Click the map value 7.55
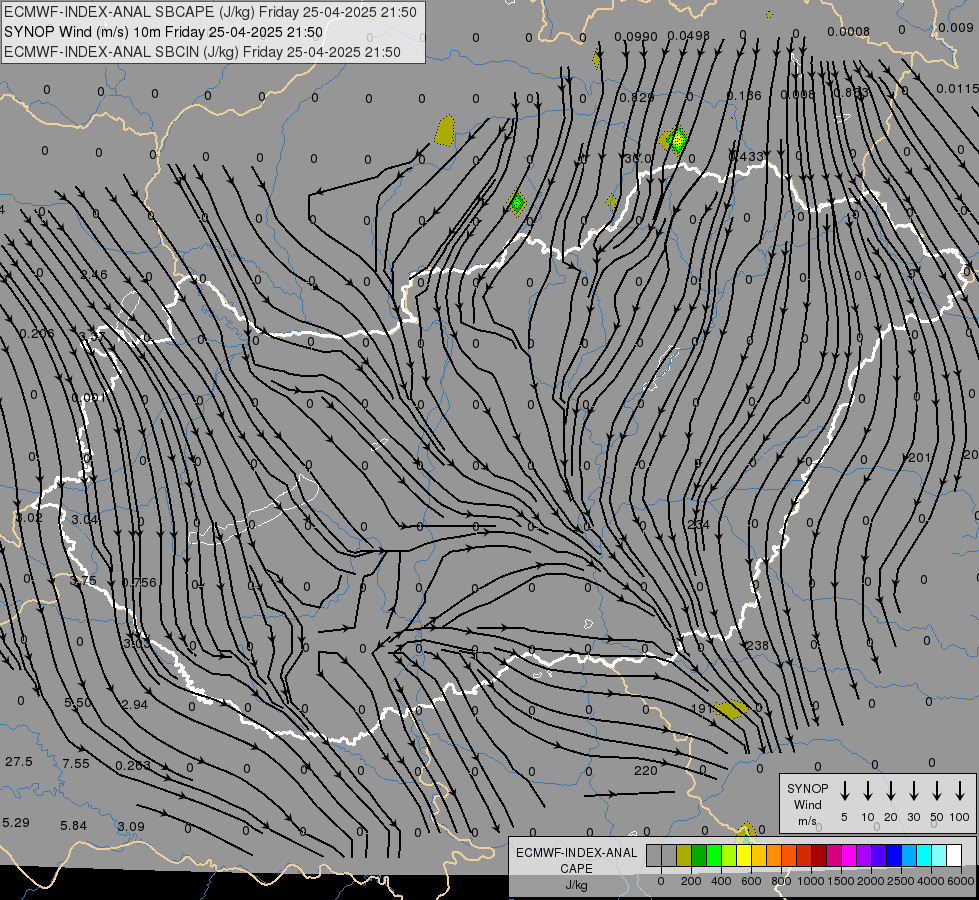Screen dimensions: 979x900 point(76,763)
